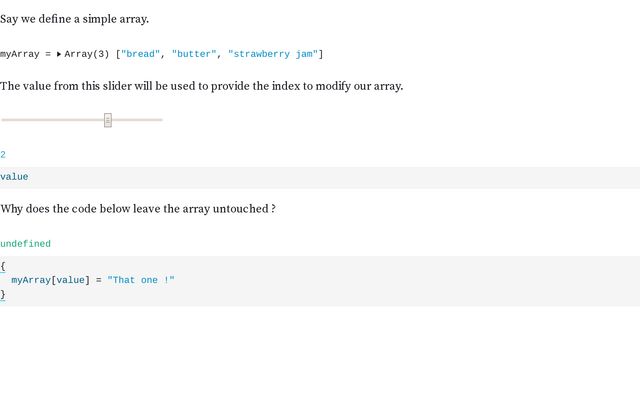
Task: Expand the myArray disclosure triangle
Action: [x=59, y=54]
